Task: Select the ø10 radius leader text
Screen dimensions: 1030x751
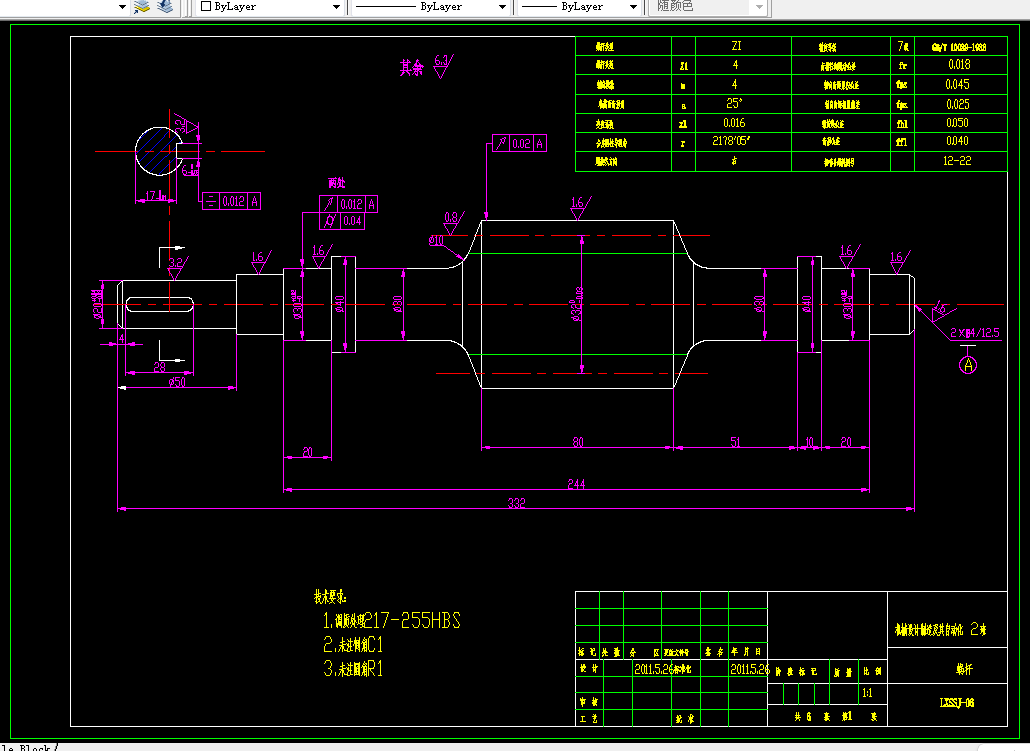Action: (436, 240)
